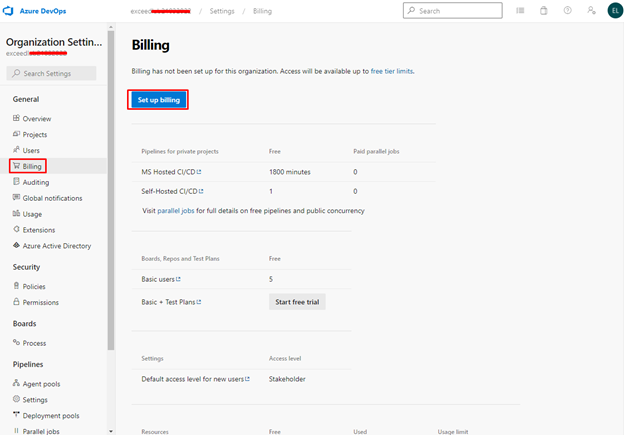Click the sidebar scroll up arrow
The width and height of the screenshot is (624, 435).
point(111,27)
